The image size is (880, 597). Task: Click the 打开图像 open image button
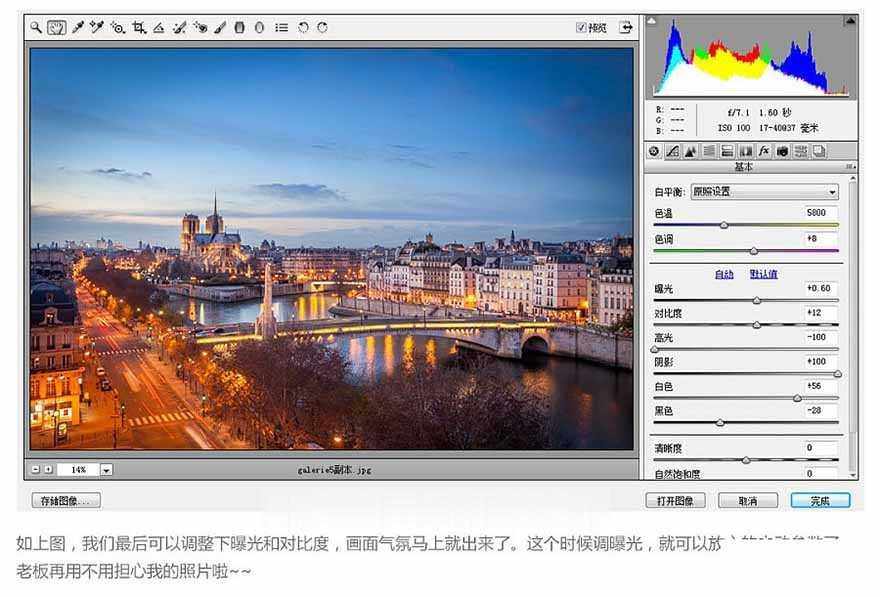point(675,500)
